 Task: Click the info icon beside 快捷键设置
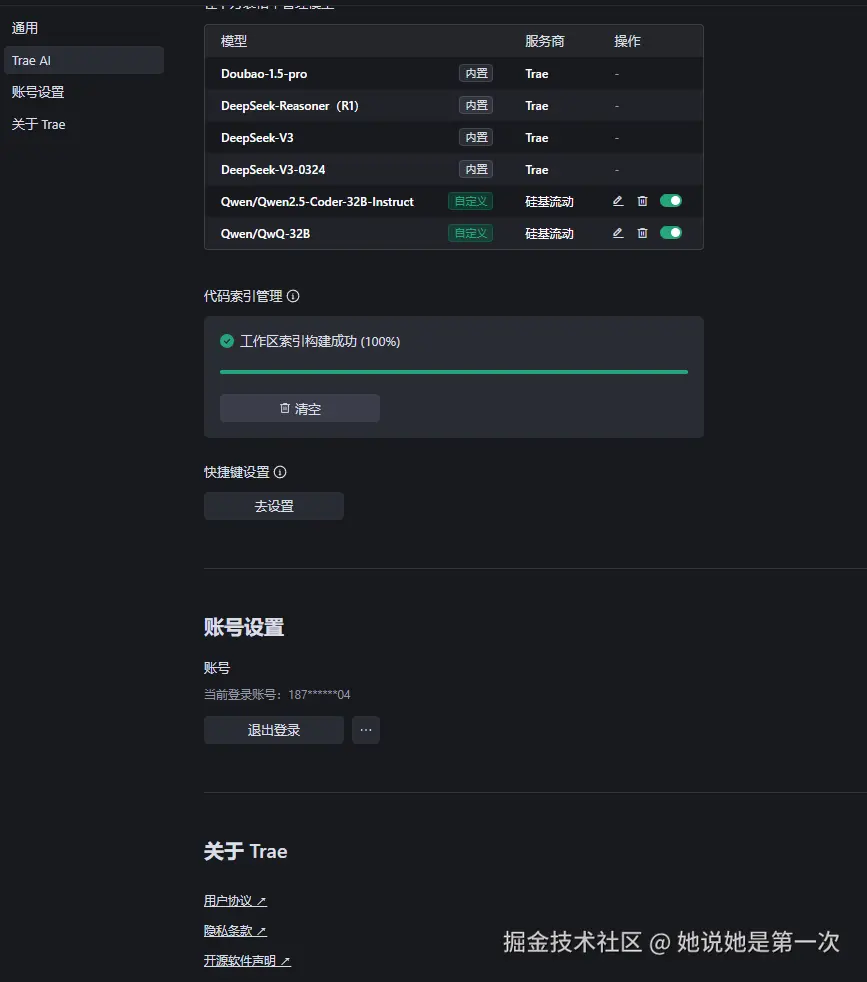(x=280, y=472)
